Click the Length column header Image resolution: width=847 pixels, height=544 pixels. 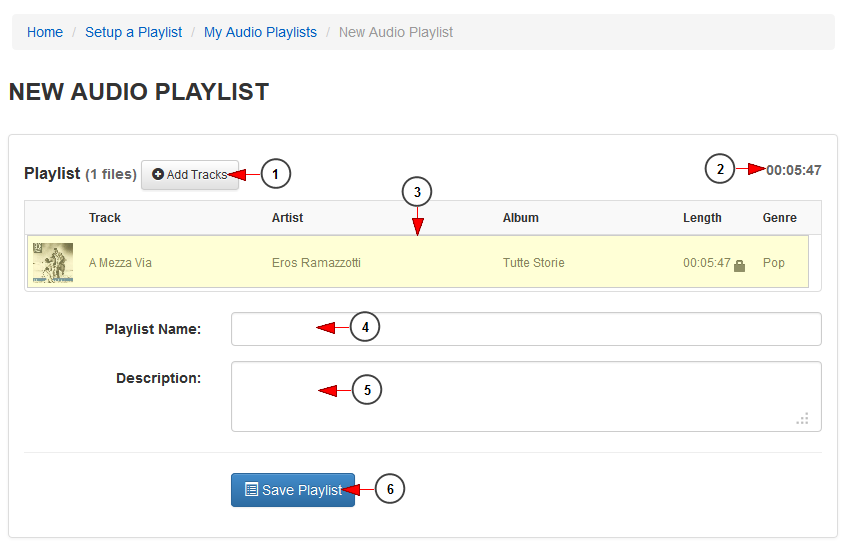pos(702,218)
